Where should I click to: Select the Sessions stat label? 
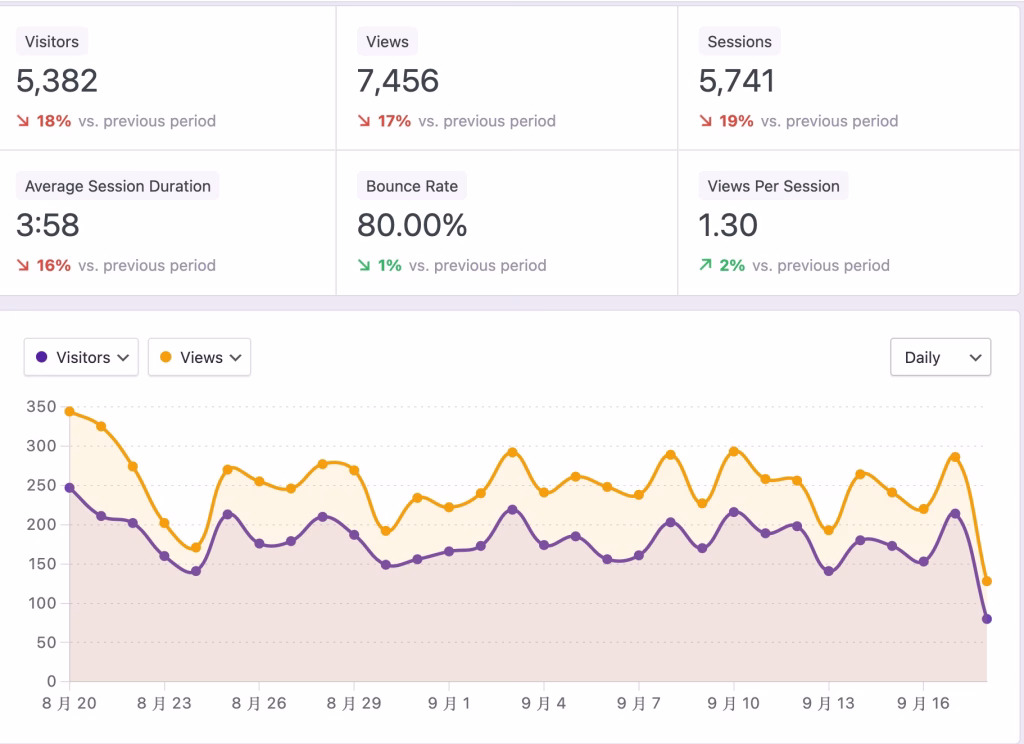[739, 42]
